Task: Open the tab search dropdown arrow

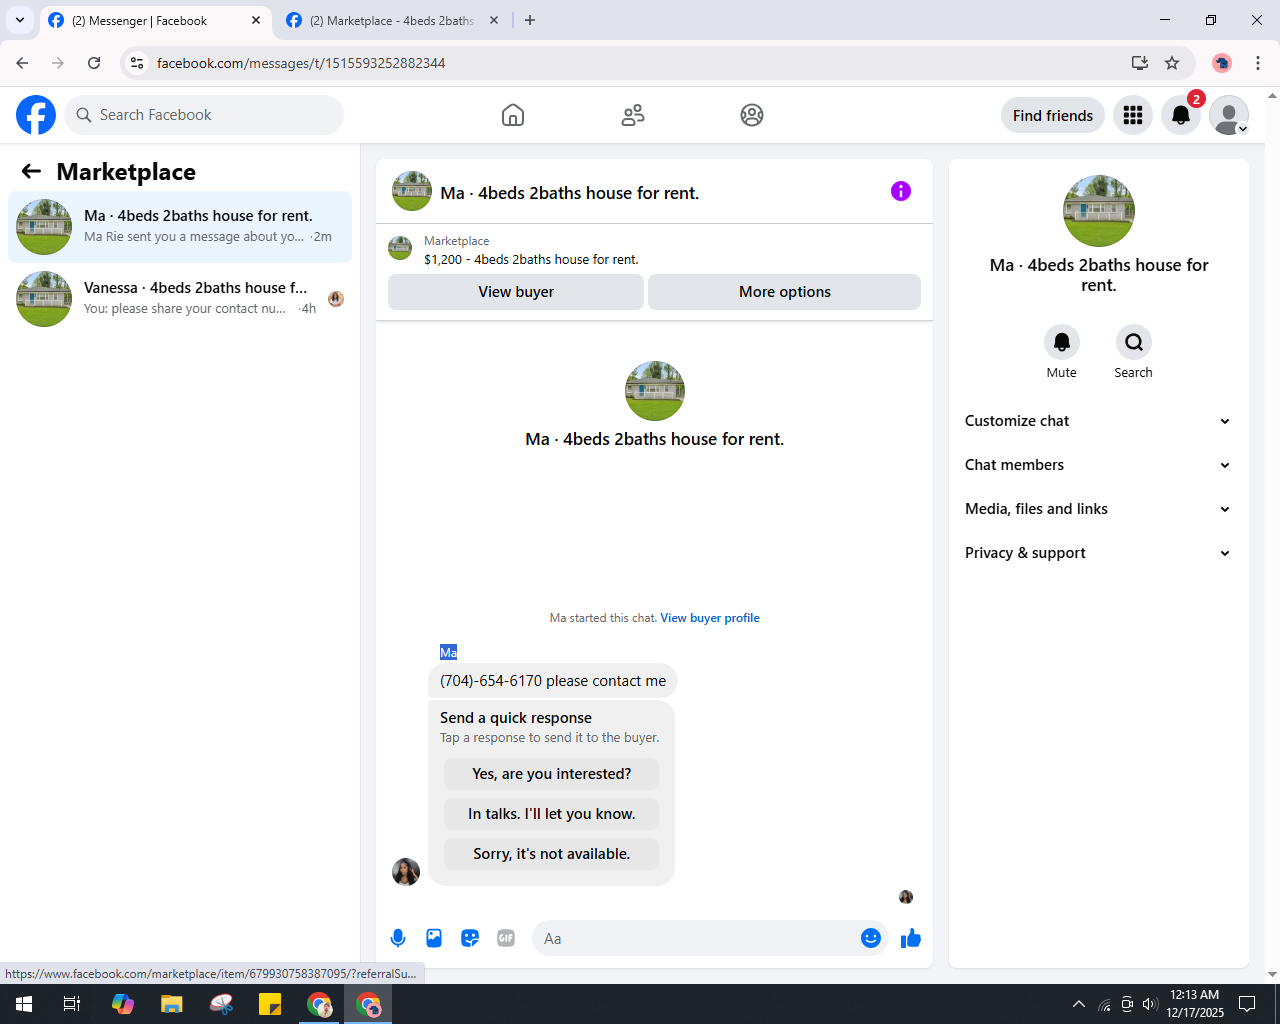Action: pos(20,20)
